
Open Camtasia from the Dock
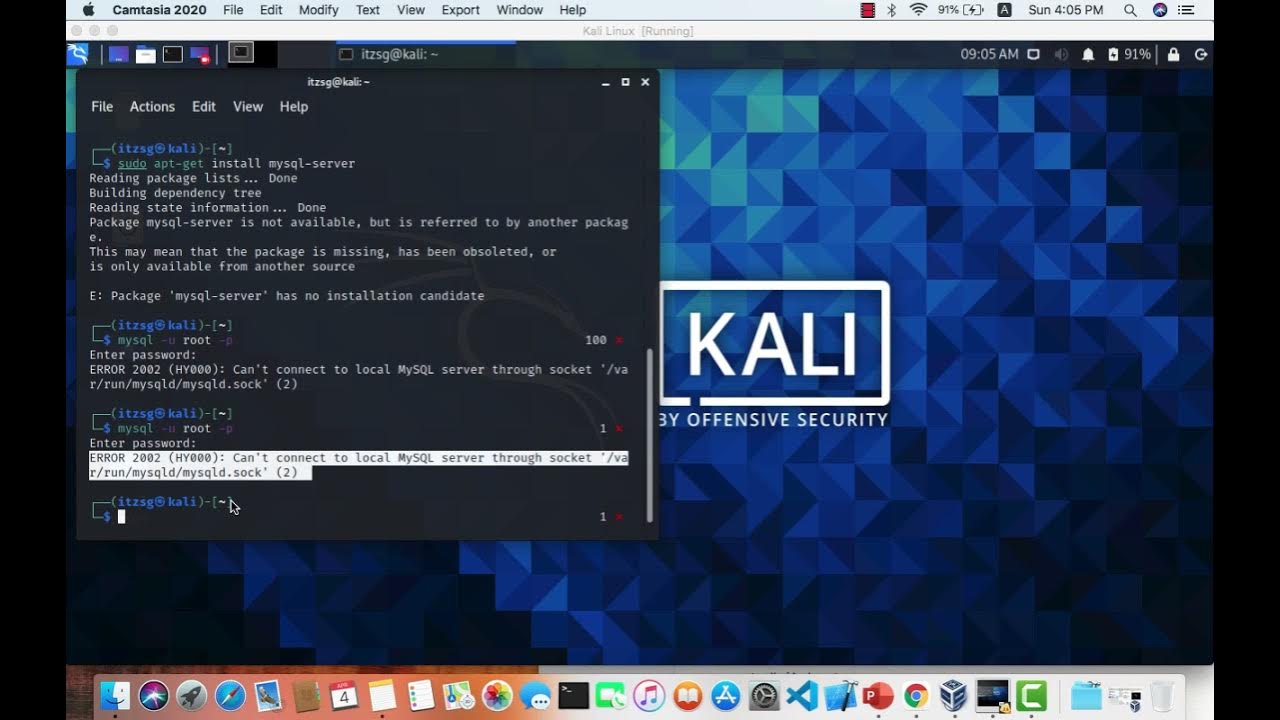[x=1031, y=695]
